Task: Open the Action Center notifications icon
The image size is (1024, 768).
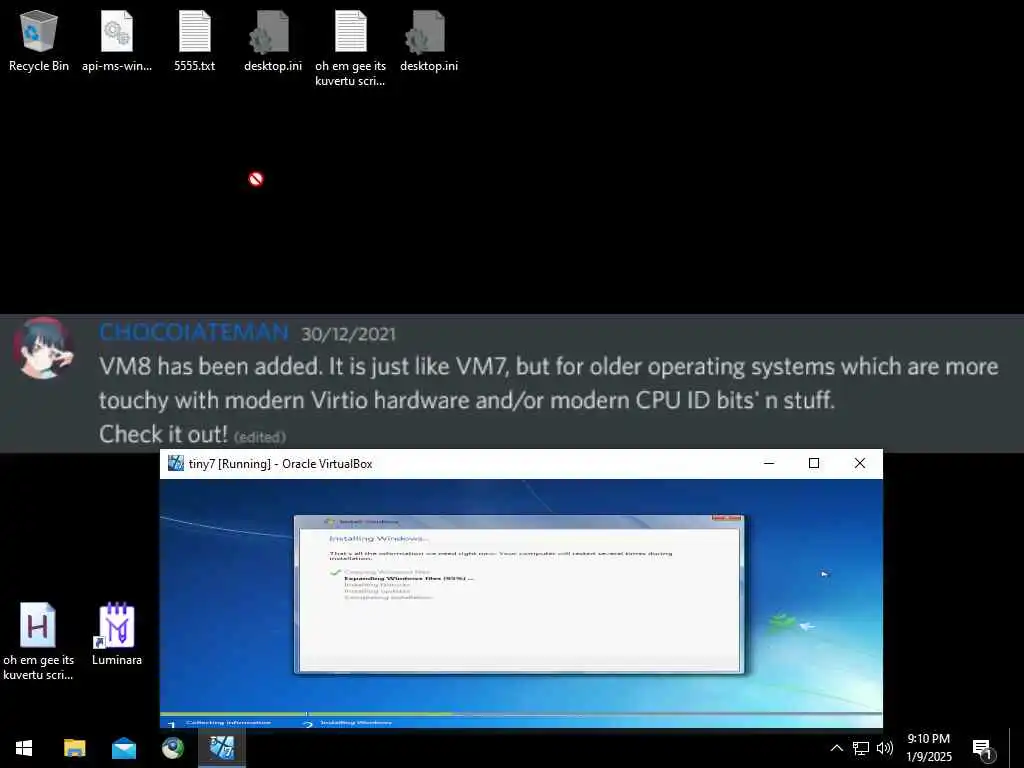Action: [x=982, y=749]
